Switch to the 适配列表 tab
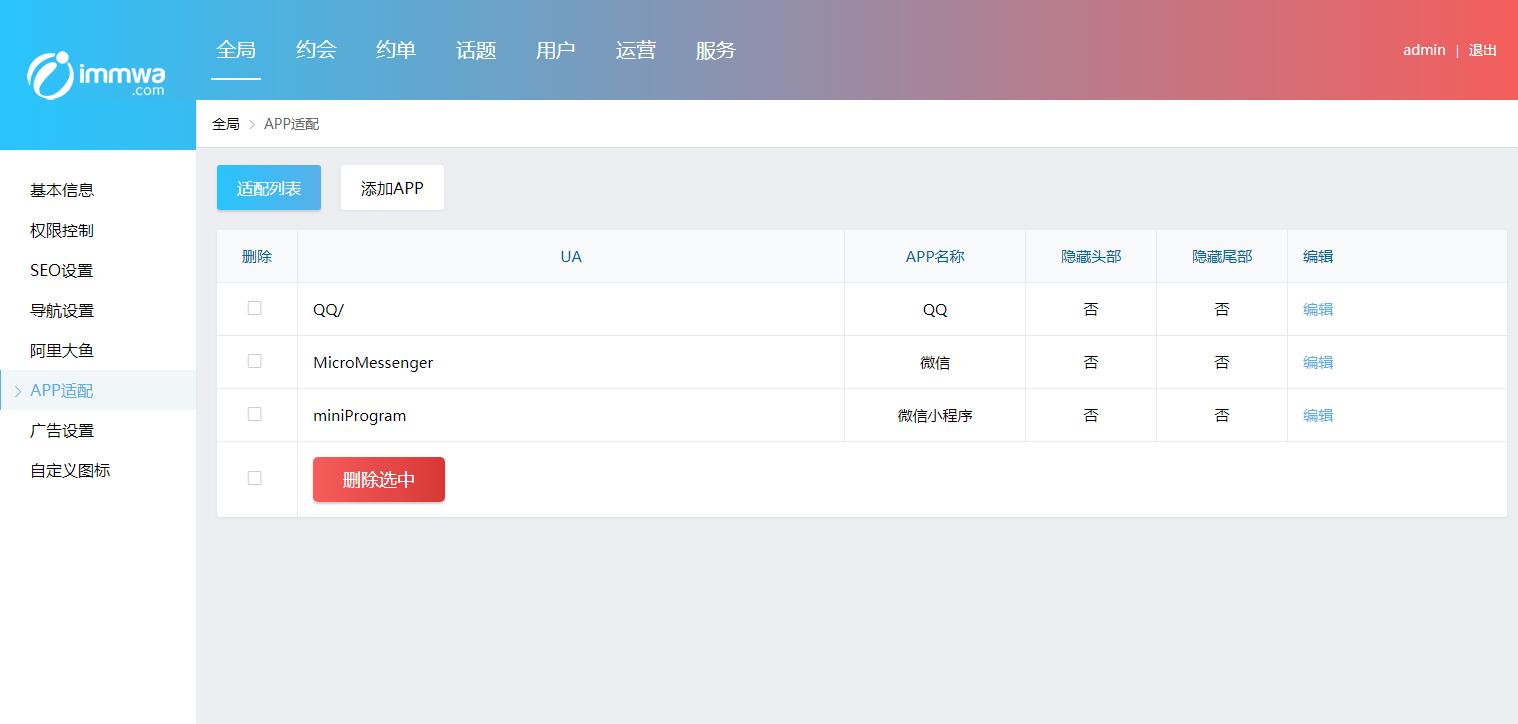The height and width of the screenshot is (724, 1518). tap(268, 188)
